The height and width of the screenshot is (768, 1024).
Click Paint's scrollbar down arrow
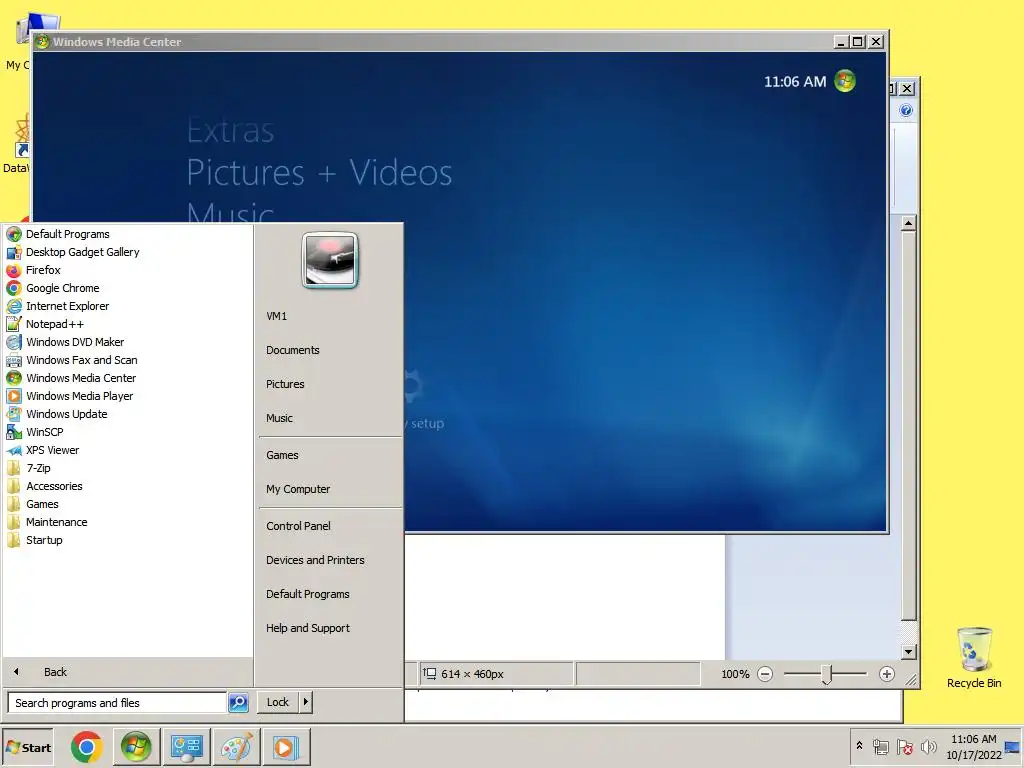point(908,652)
